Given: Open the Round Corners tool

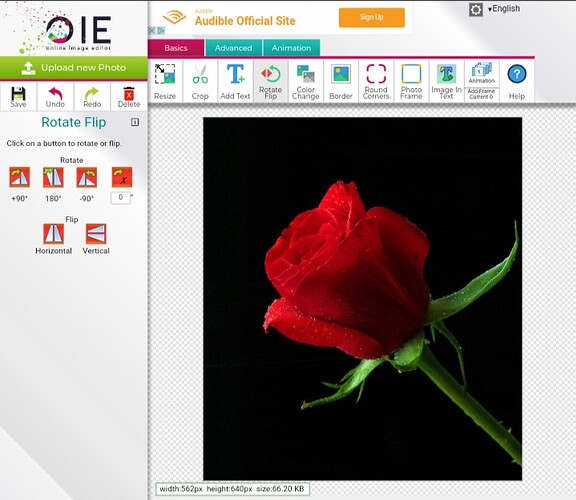Looking at the screenshot, I should coord(376,81).
